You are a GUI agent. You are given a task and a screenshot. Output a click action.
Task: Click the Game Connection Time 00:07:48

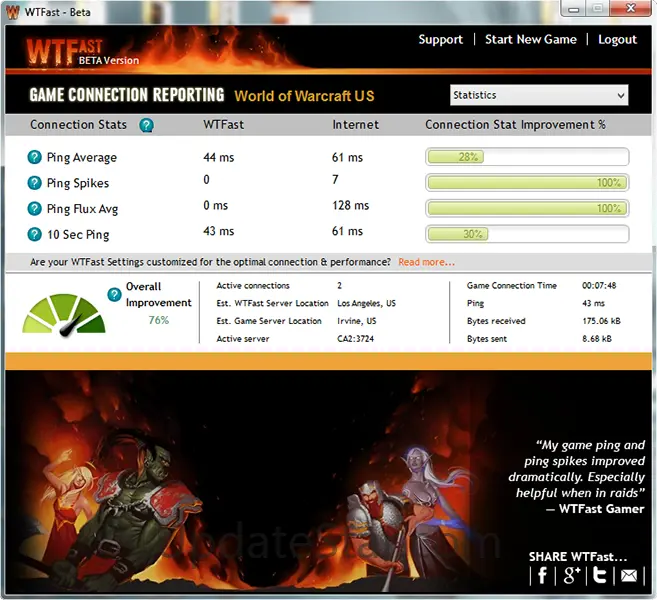(x=599, y=286)
